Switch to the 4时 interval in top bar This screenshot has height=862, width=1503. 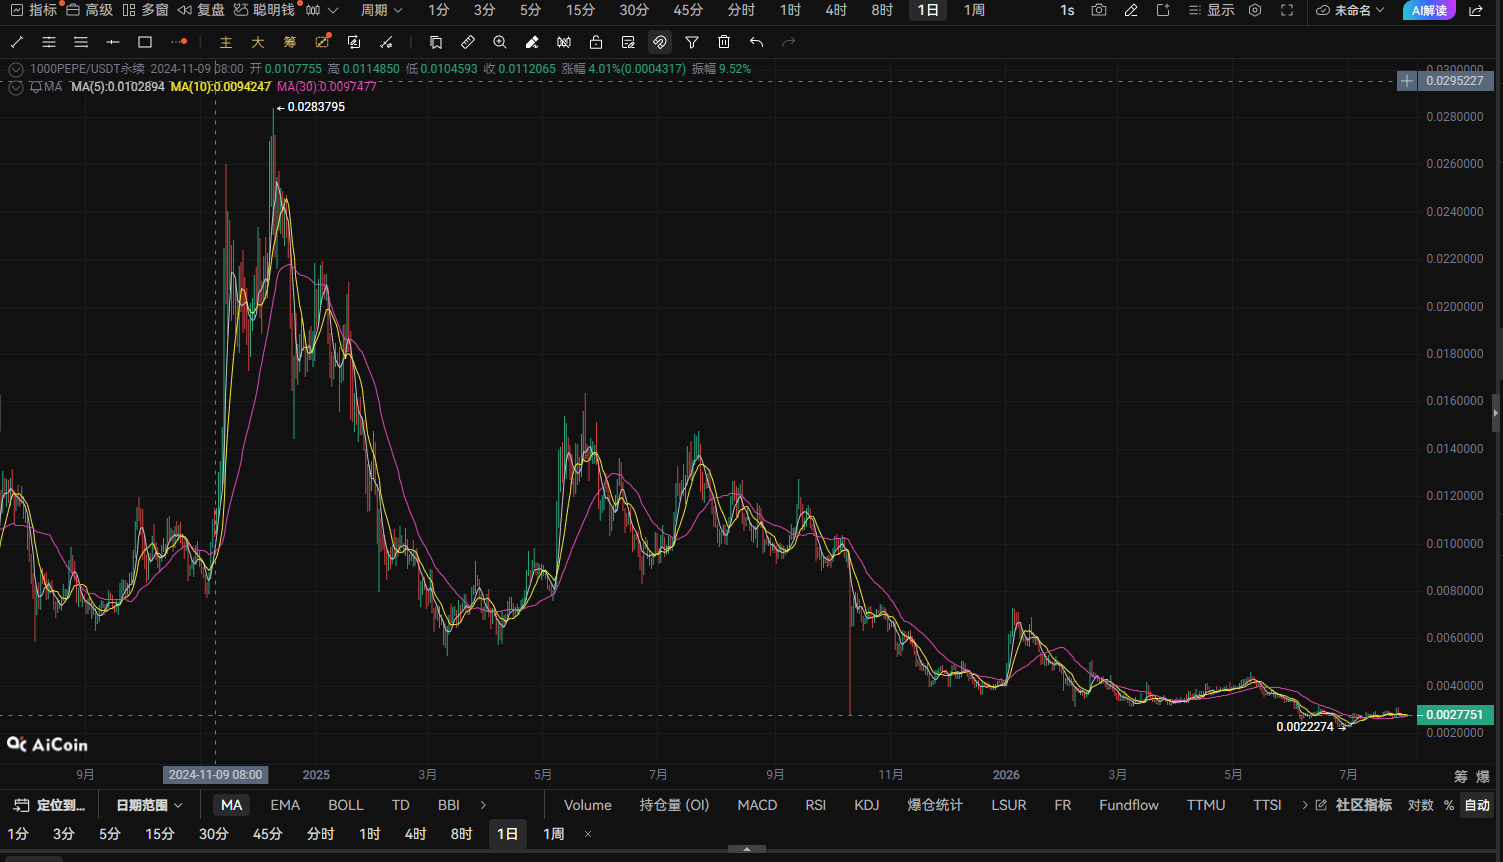click(836, 10)
